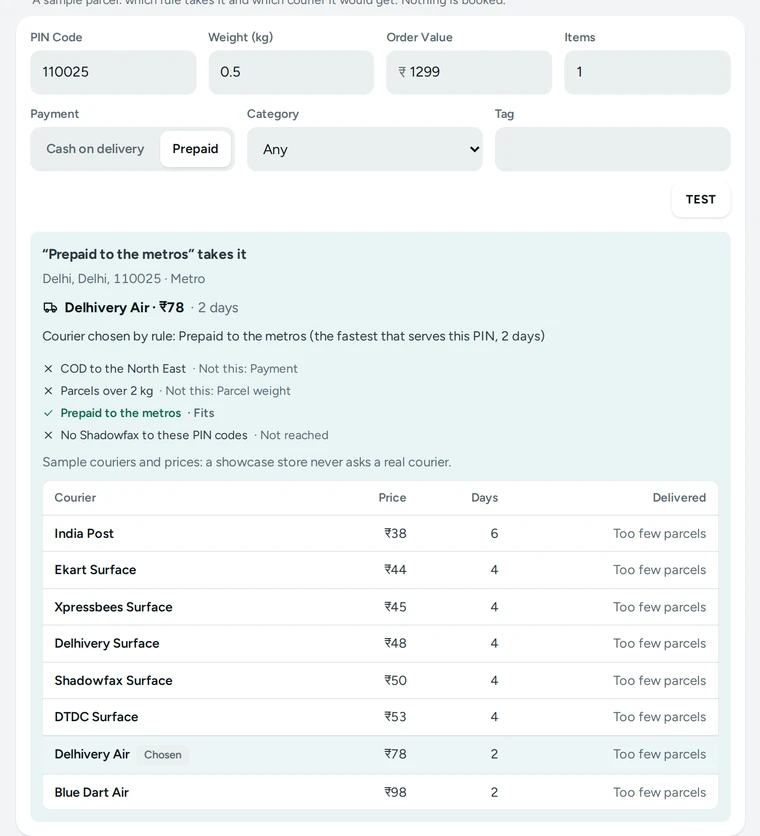Screen dimensions: 760x836
Task: Click the delivery truck icon beside Delhivery Air
Action: 50,308
